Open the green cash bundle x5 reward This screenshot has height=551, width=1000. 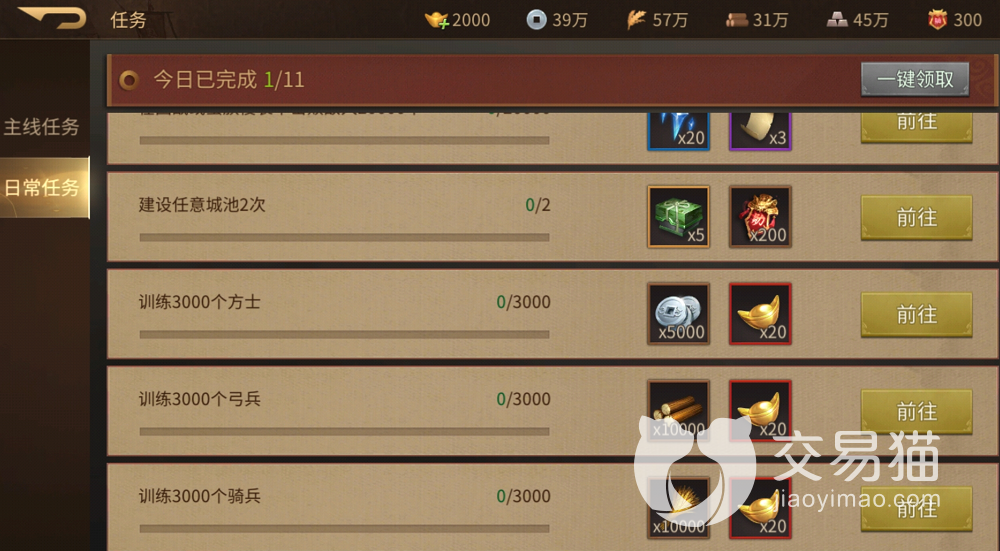679,217
